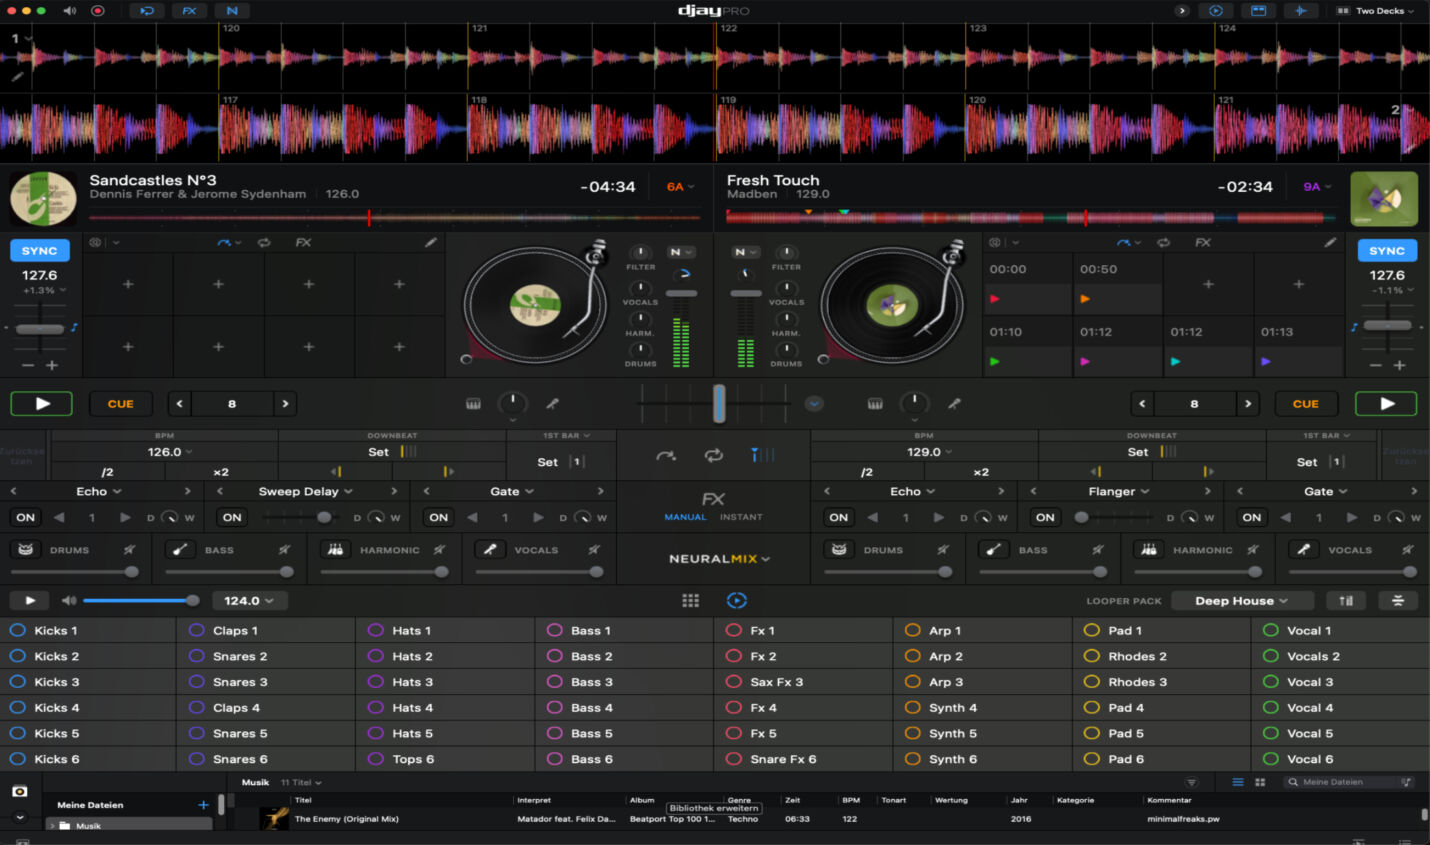Open the Sweep Delay effect selector
Screen dimensions: 1430x845
pyautogui.click(x=305, y=491)
